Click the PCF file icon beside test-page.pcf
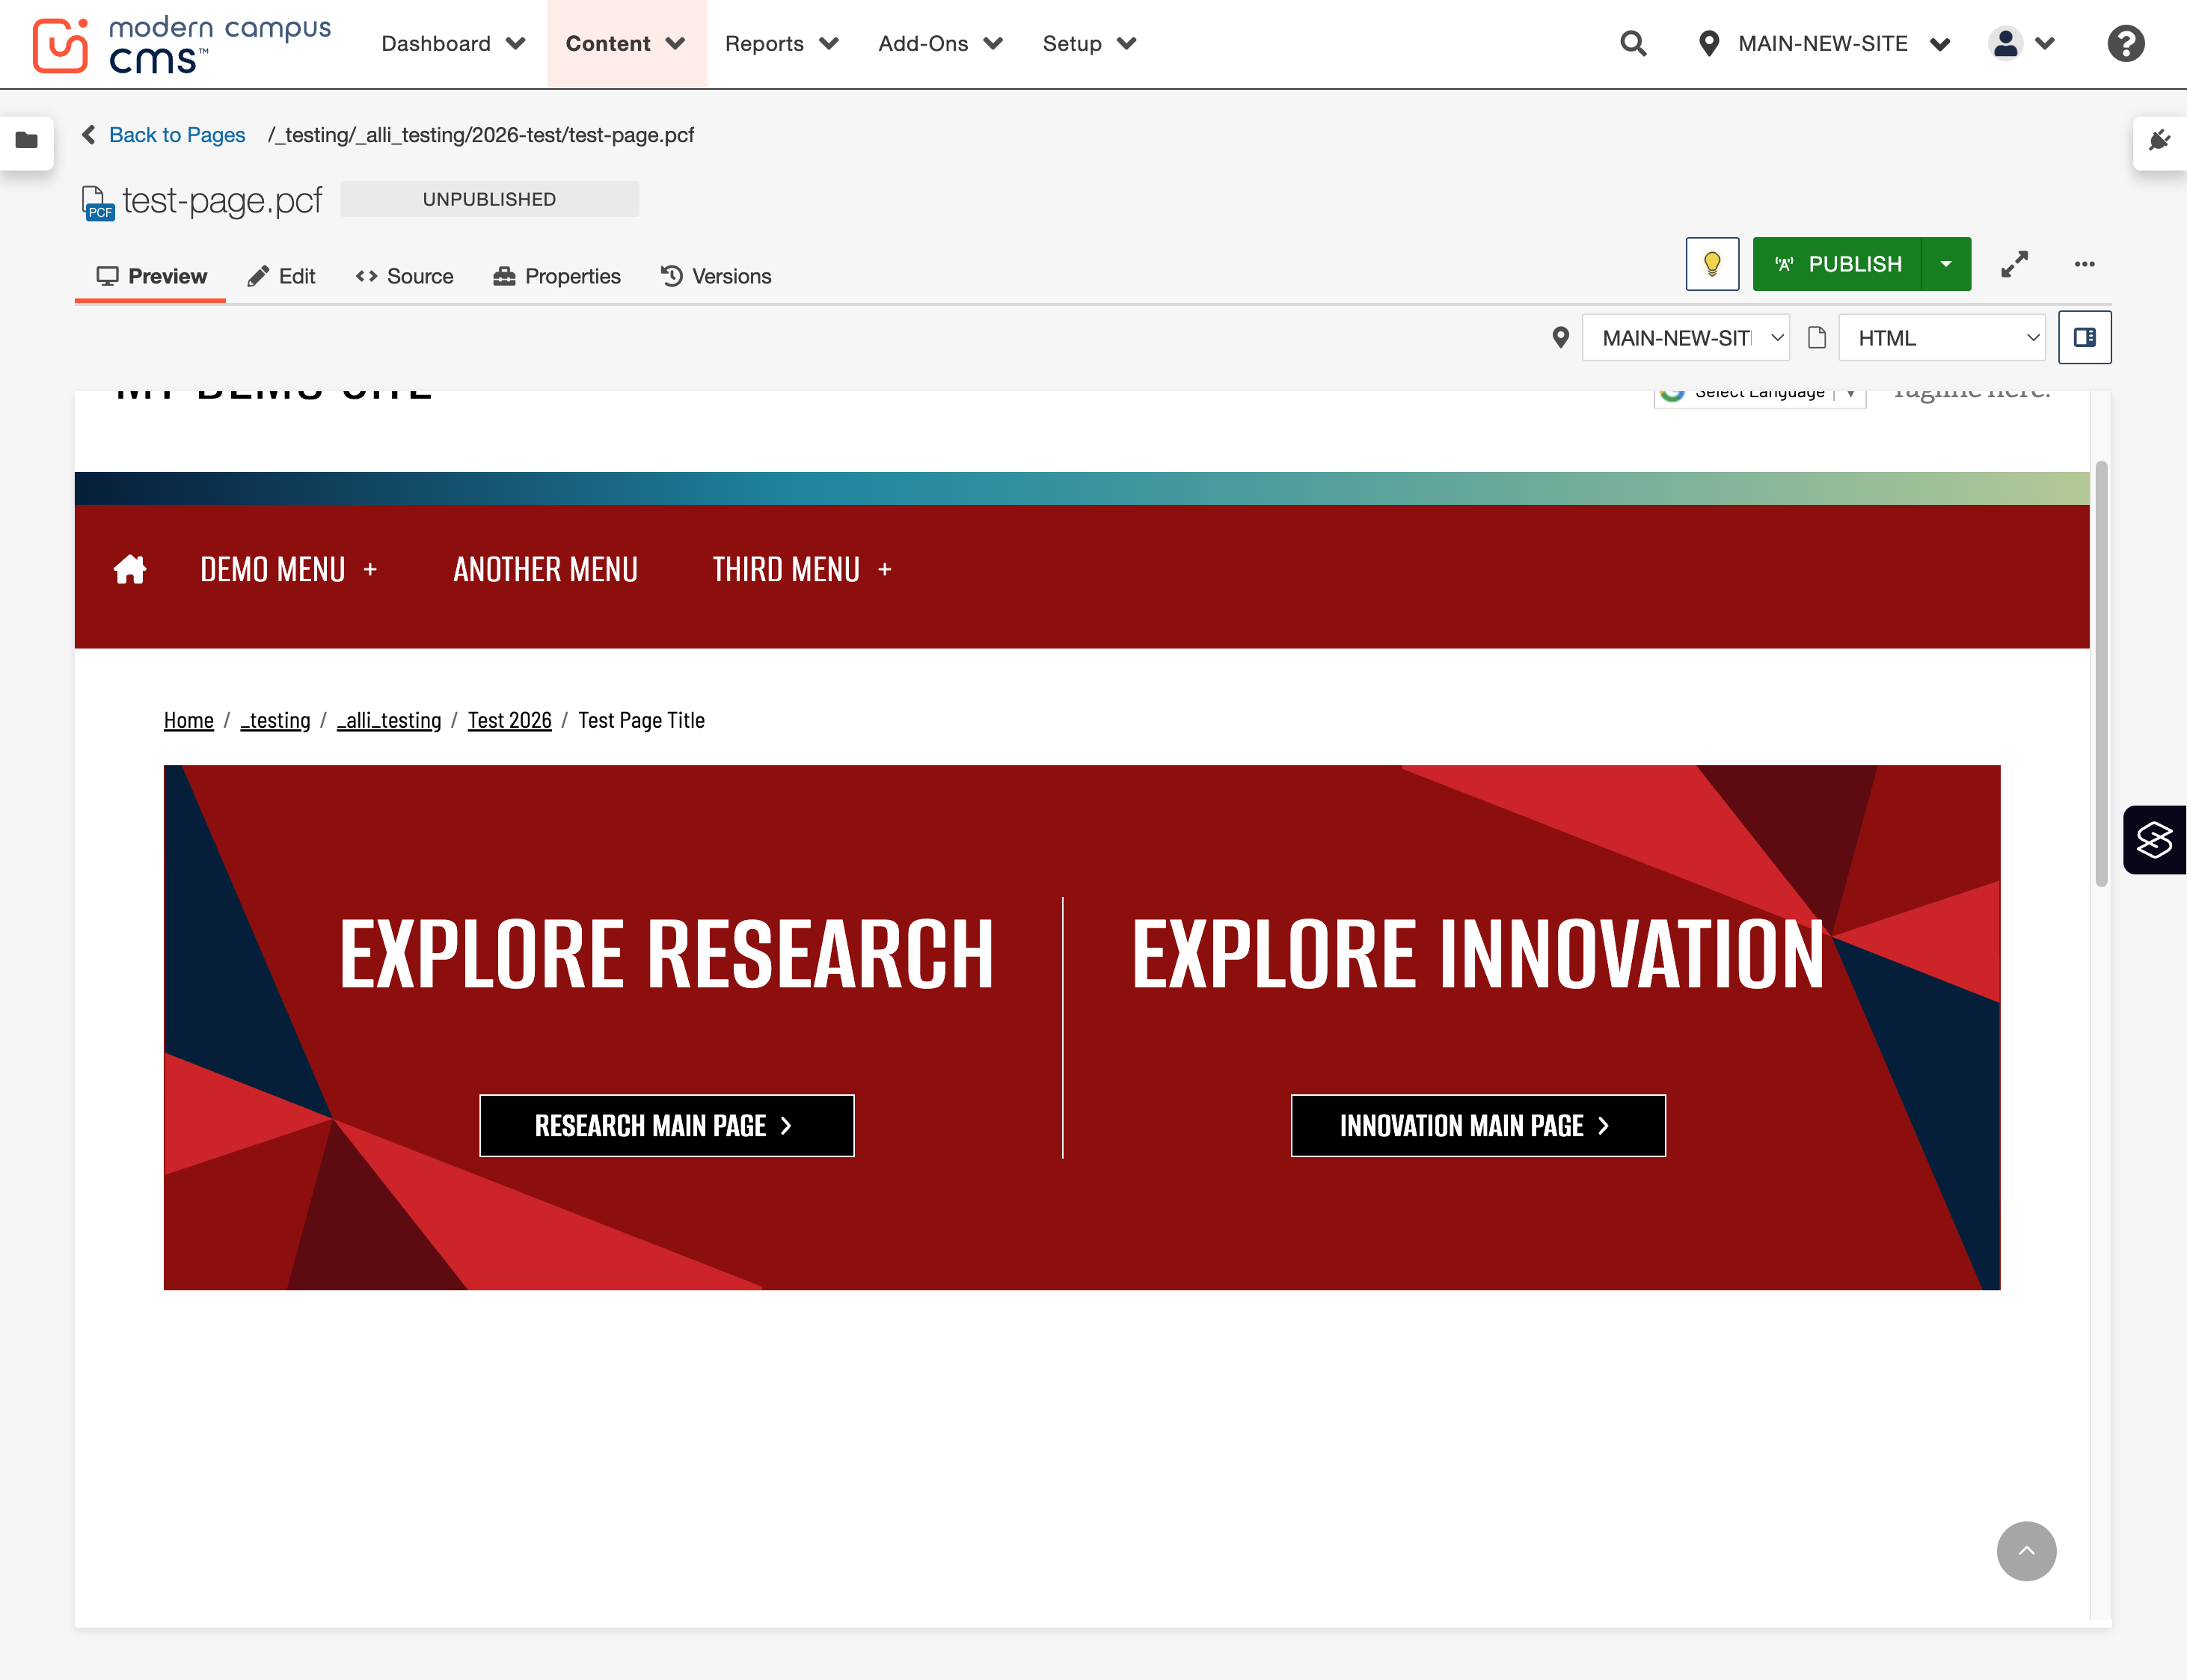This screenshot has height=1680, width=2187. pyautogui.click(x=97, y=203)
